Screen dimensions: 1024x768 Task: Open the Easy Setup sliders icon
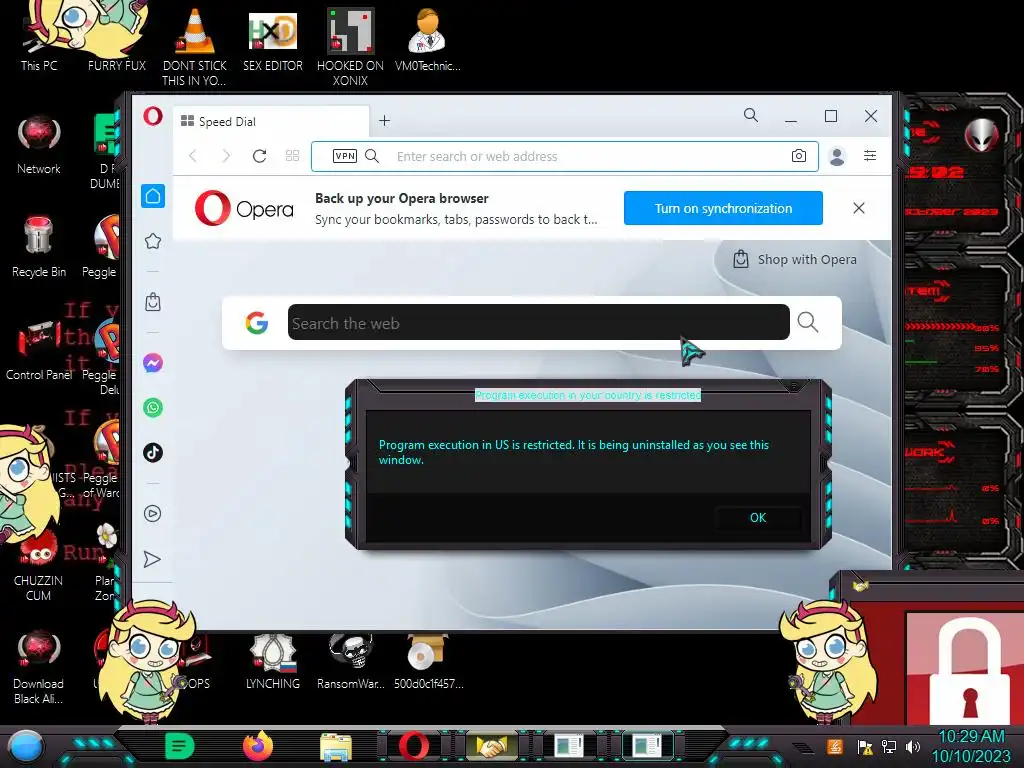pyautogui.click(x=870, y=155)
